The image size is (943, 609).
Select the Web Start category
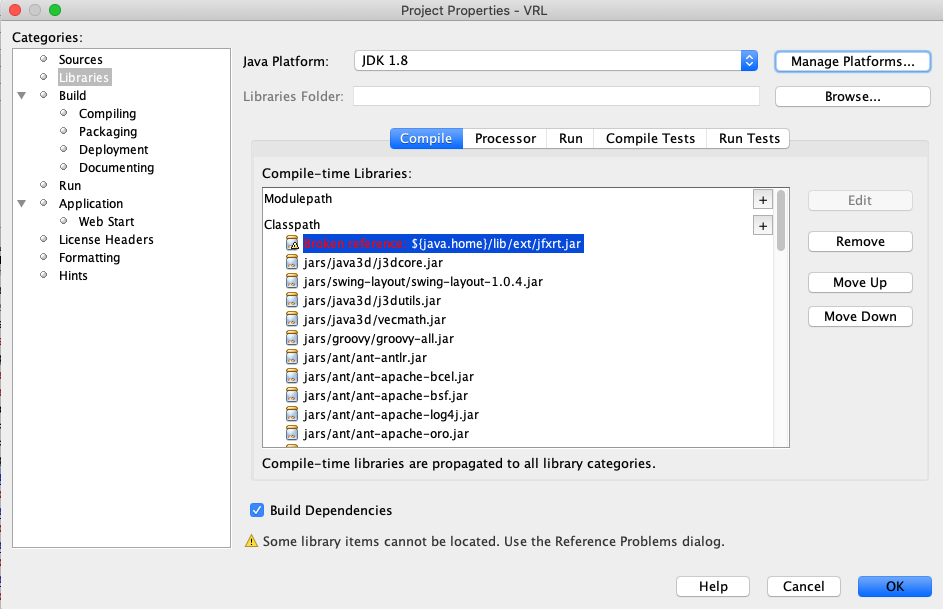[106, 222]
